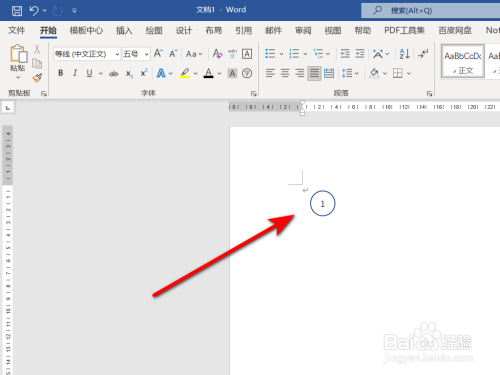Open the 审阅 tab
500x375 pixels.
coord(303,31)
